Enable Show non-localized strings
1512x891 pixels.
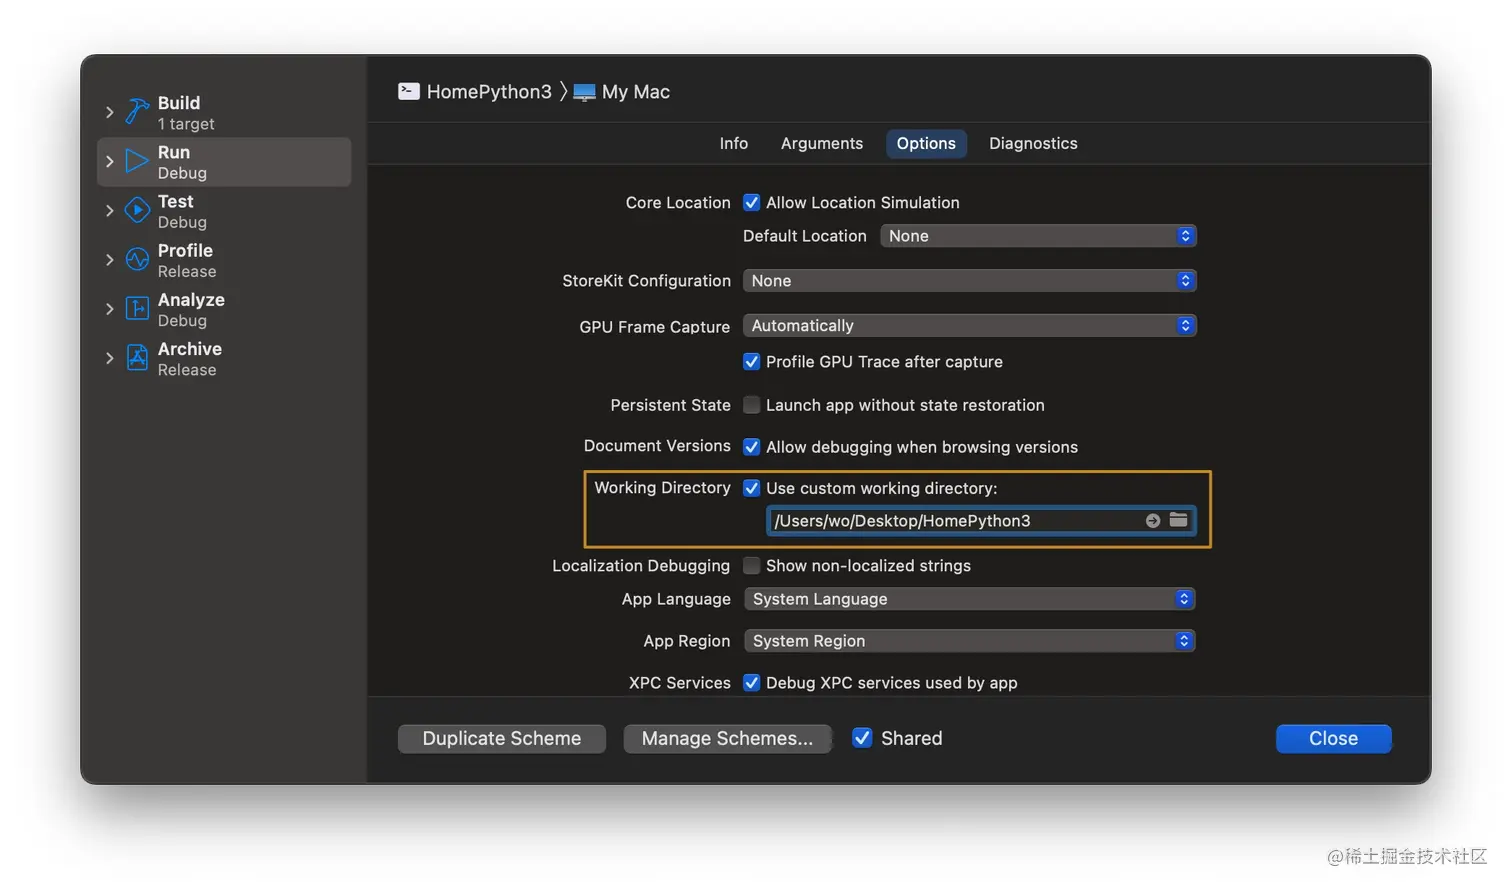point(752,565)
